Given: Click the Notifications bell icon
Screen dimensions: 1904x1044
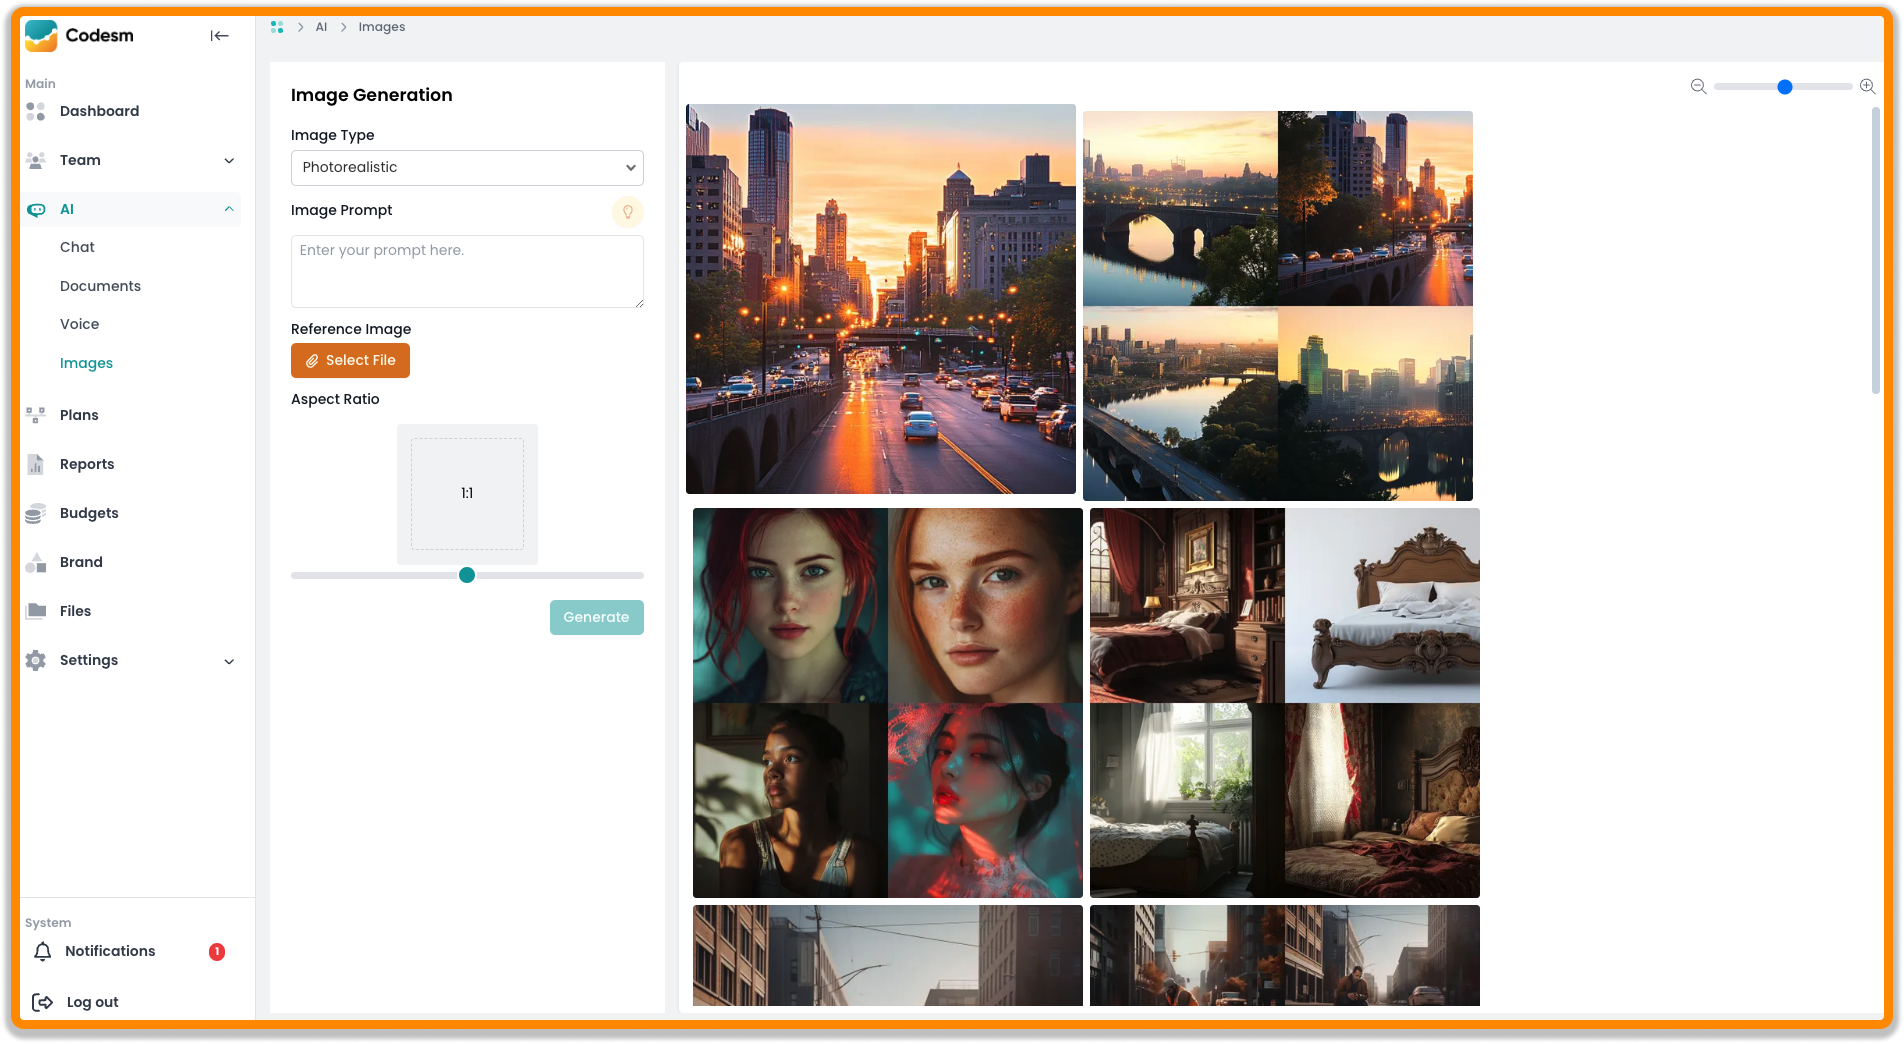Looking at the screenshot, I should pos(43,951).
